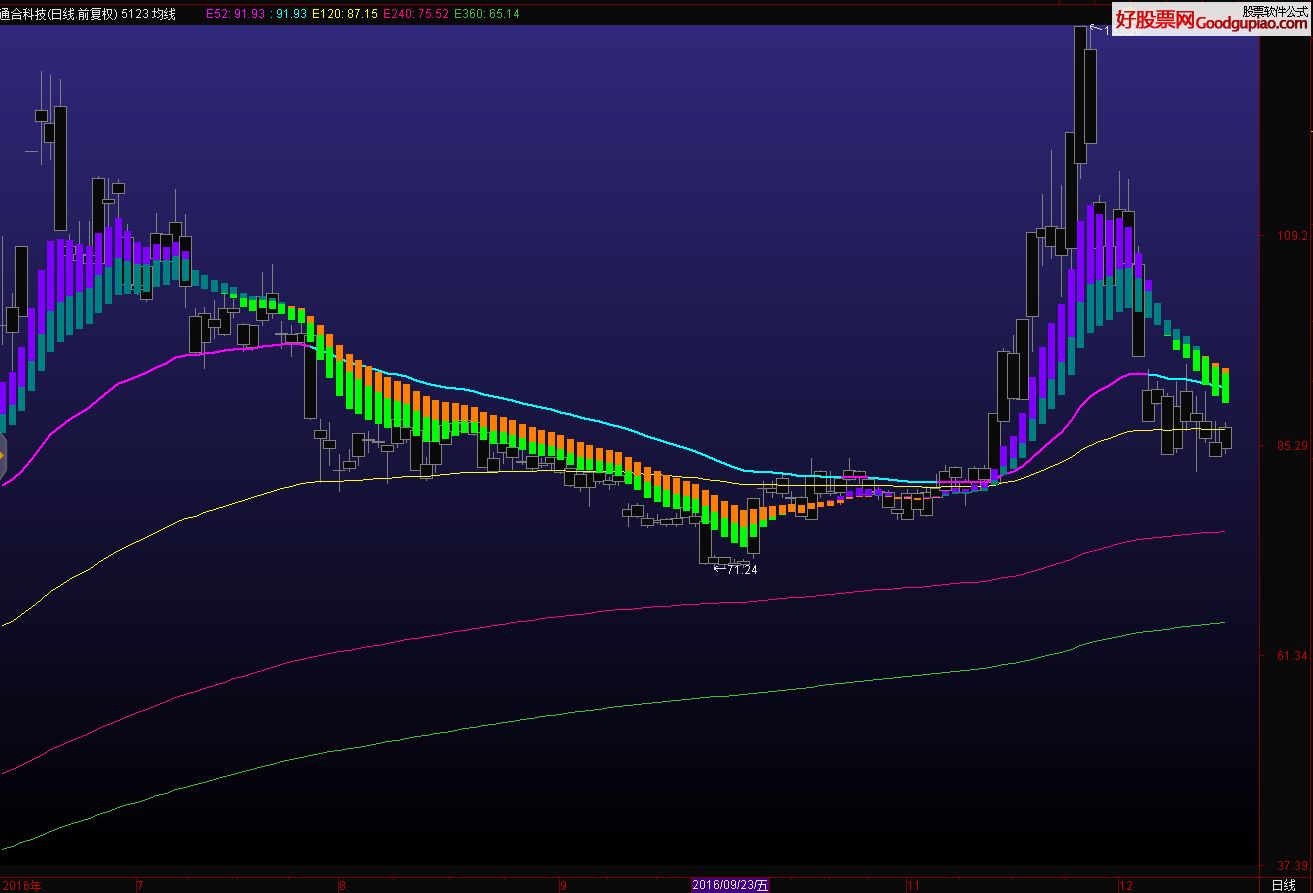Viewport: 1313px width, 893px height.
Task: Click the 2016年 date axis label
Action: (21, 885)
